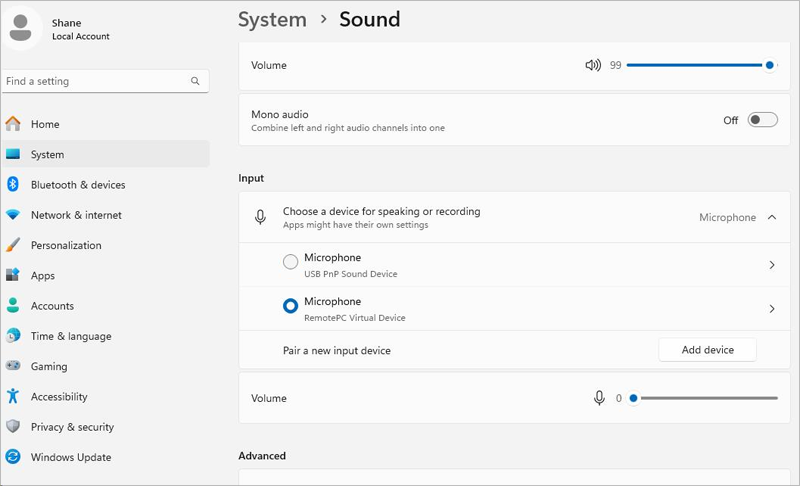Open Network & internet settings
The height and width of the screenshot is (486, 800).
[x=76, y=215]
